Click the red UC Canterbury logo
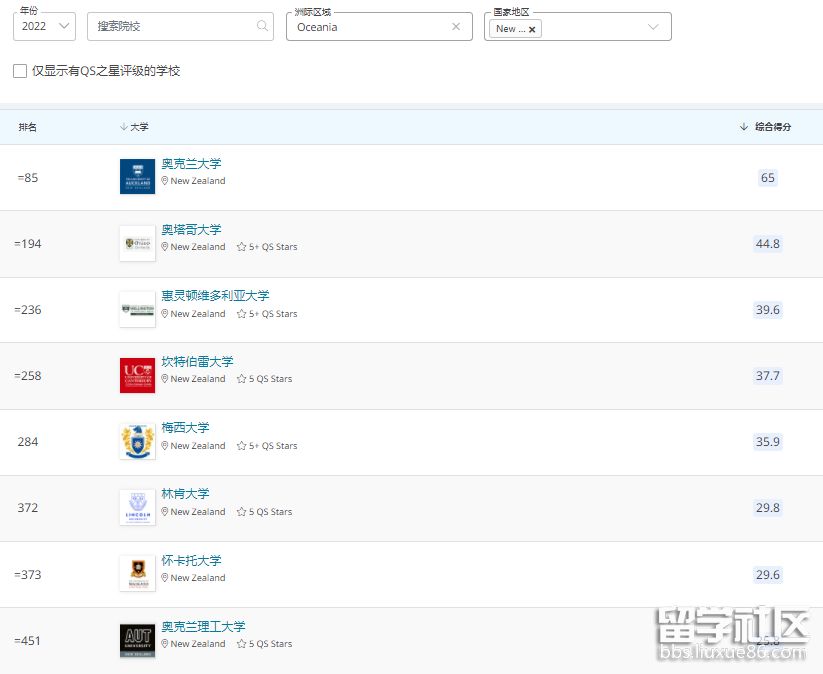Screen dimensions: 823x674 coord(137,375)
